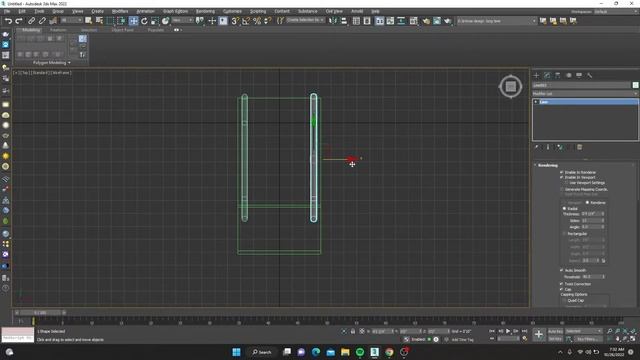The width and height of the screenshot is (640, 360).
Task: Open the Create Selection Set dropdown
Action: [x=305, y=20]
